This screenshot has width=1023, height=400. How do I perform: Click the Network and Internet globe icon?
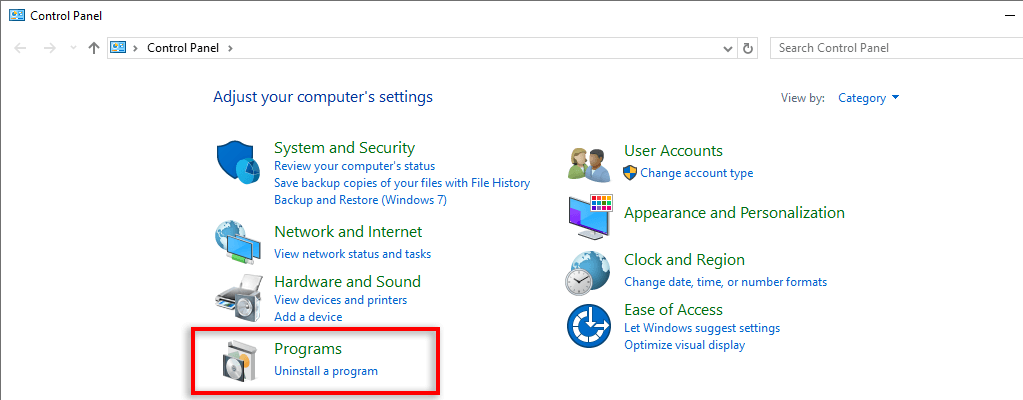[237, 240]
